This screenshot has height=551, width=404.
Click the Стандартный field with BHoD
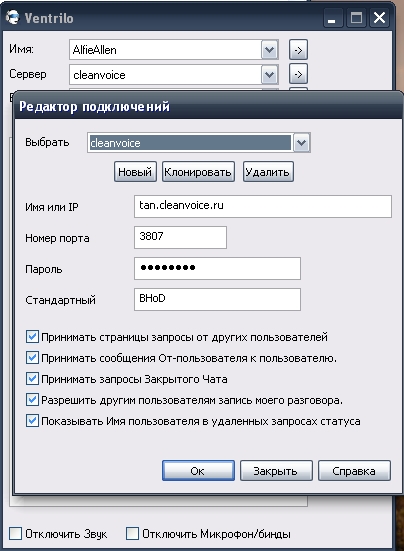217,299
